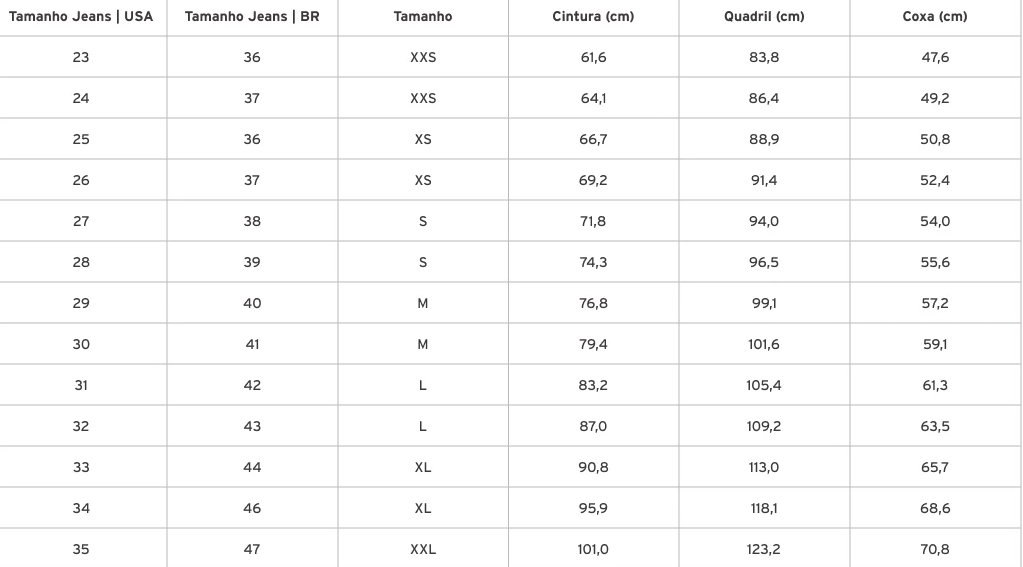The height and width of the screenshot is (567, 1023).
Task: Click BR size 47 cell
Action: pyautogui.click(x=252, y=549)
